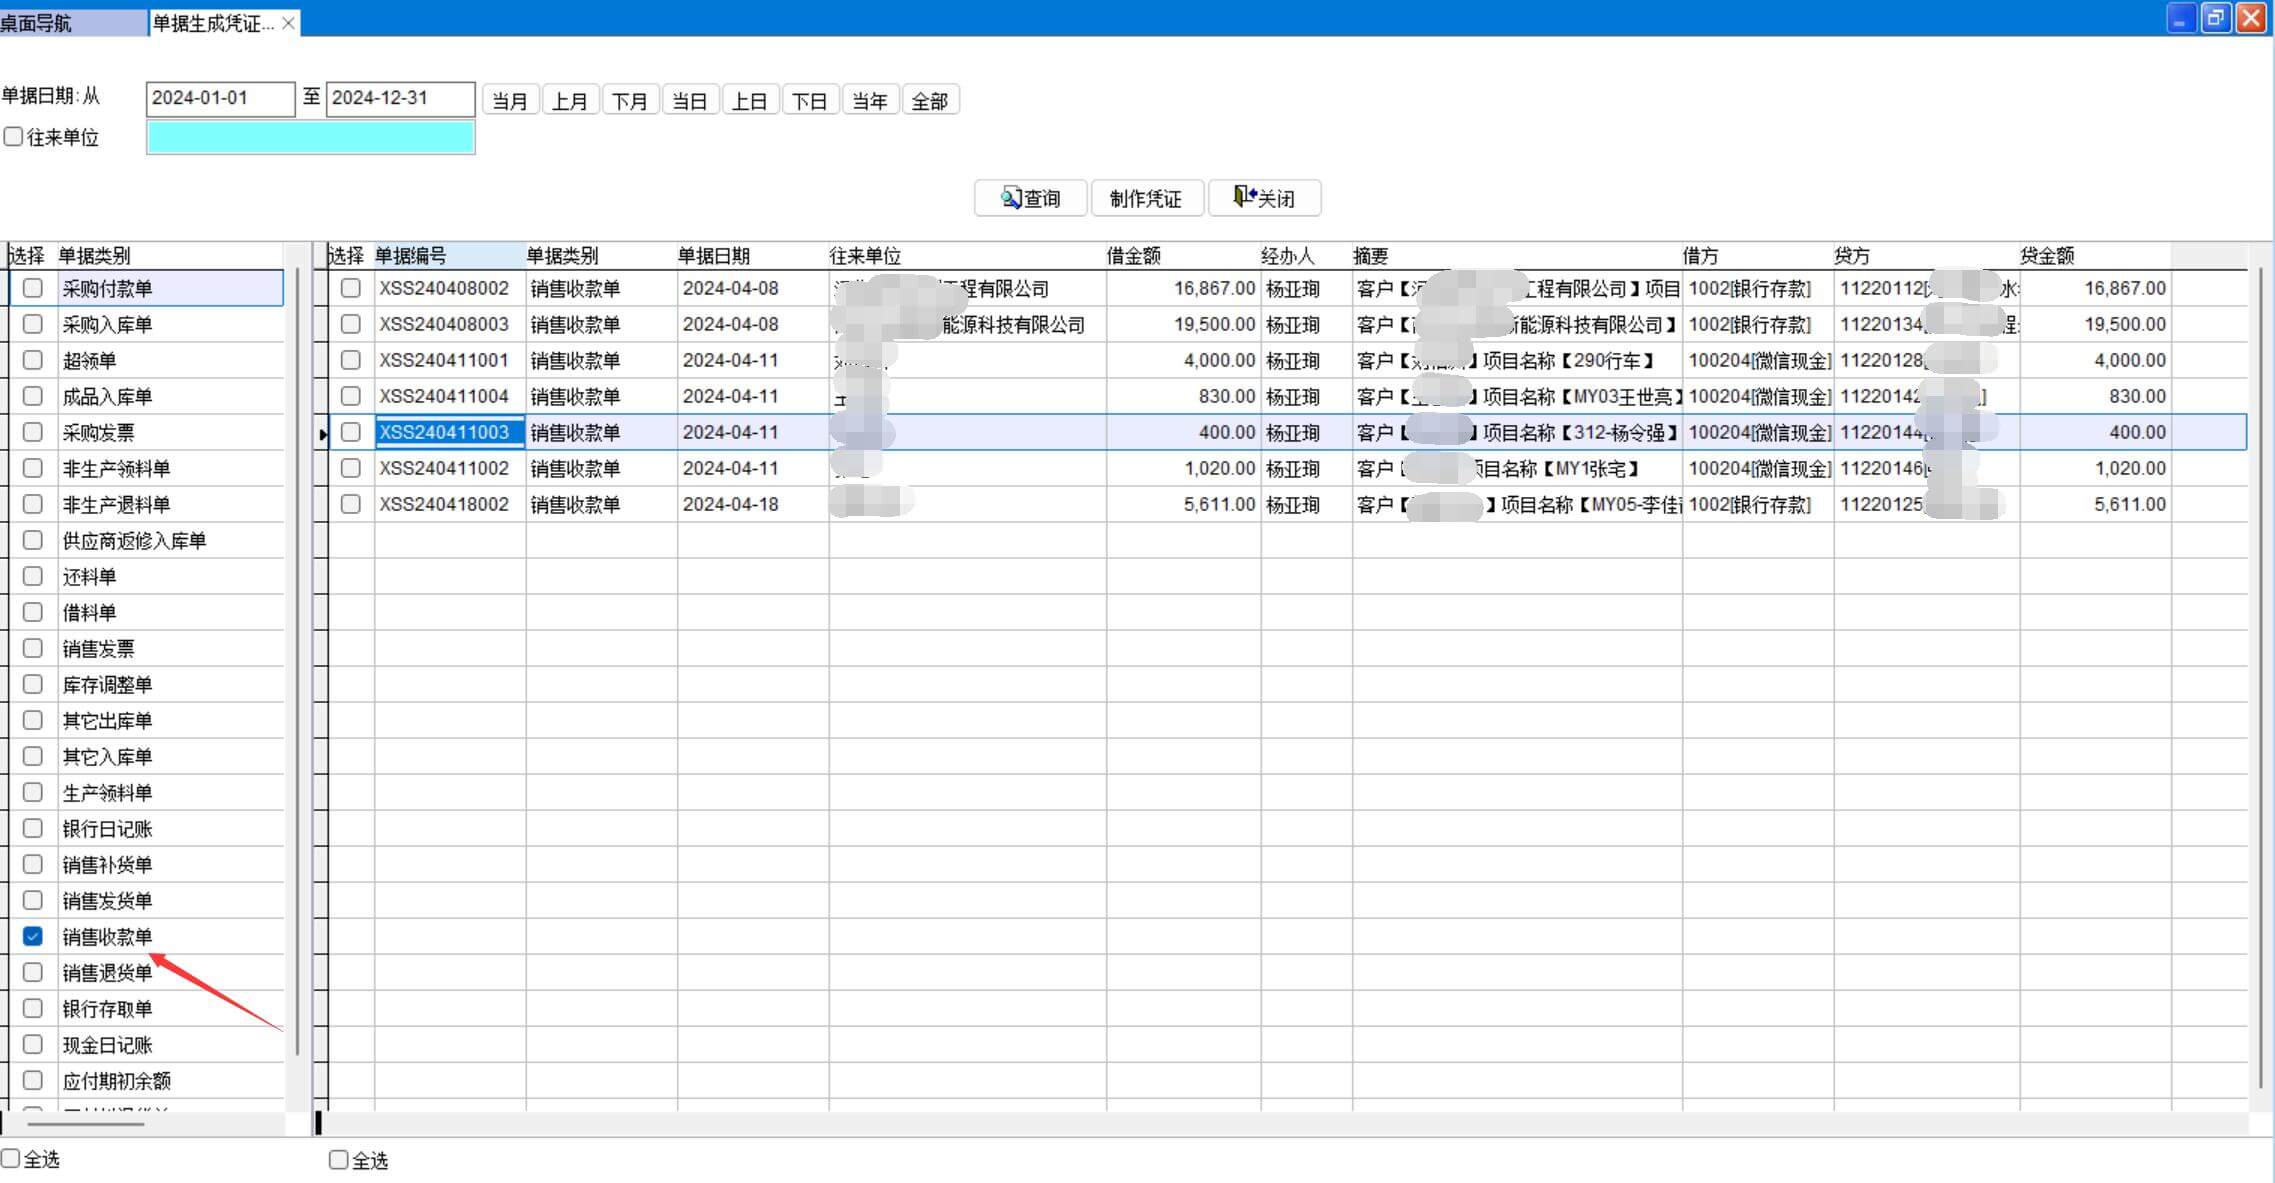
Task: Uncheck the 销售收款单 checkbox
Action: pyautogui.click(x=33, y=936)
